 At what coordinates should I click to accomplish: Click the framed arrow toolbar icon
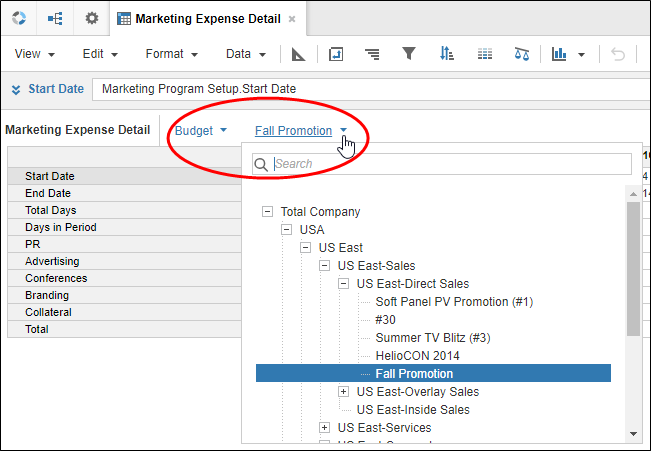(335, 54)
